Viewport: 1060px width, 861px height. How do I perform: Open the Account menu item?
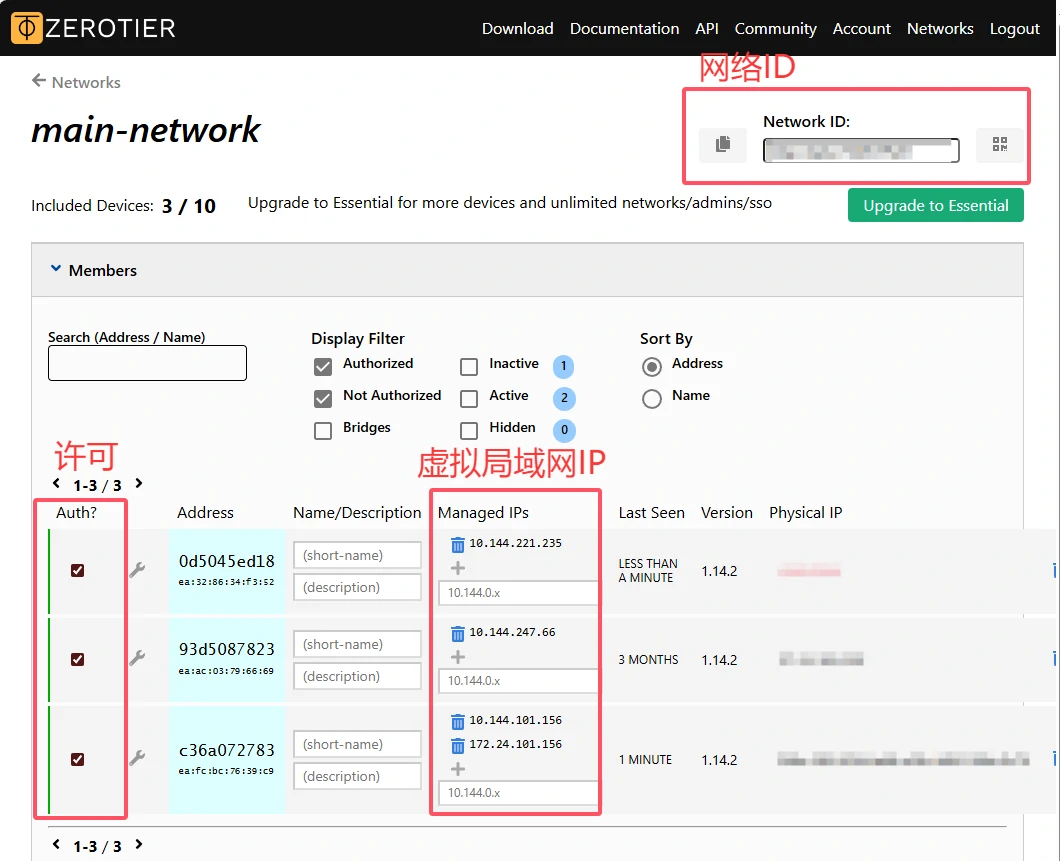click(x=861, y=29)
